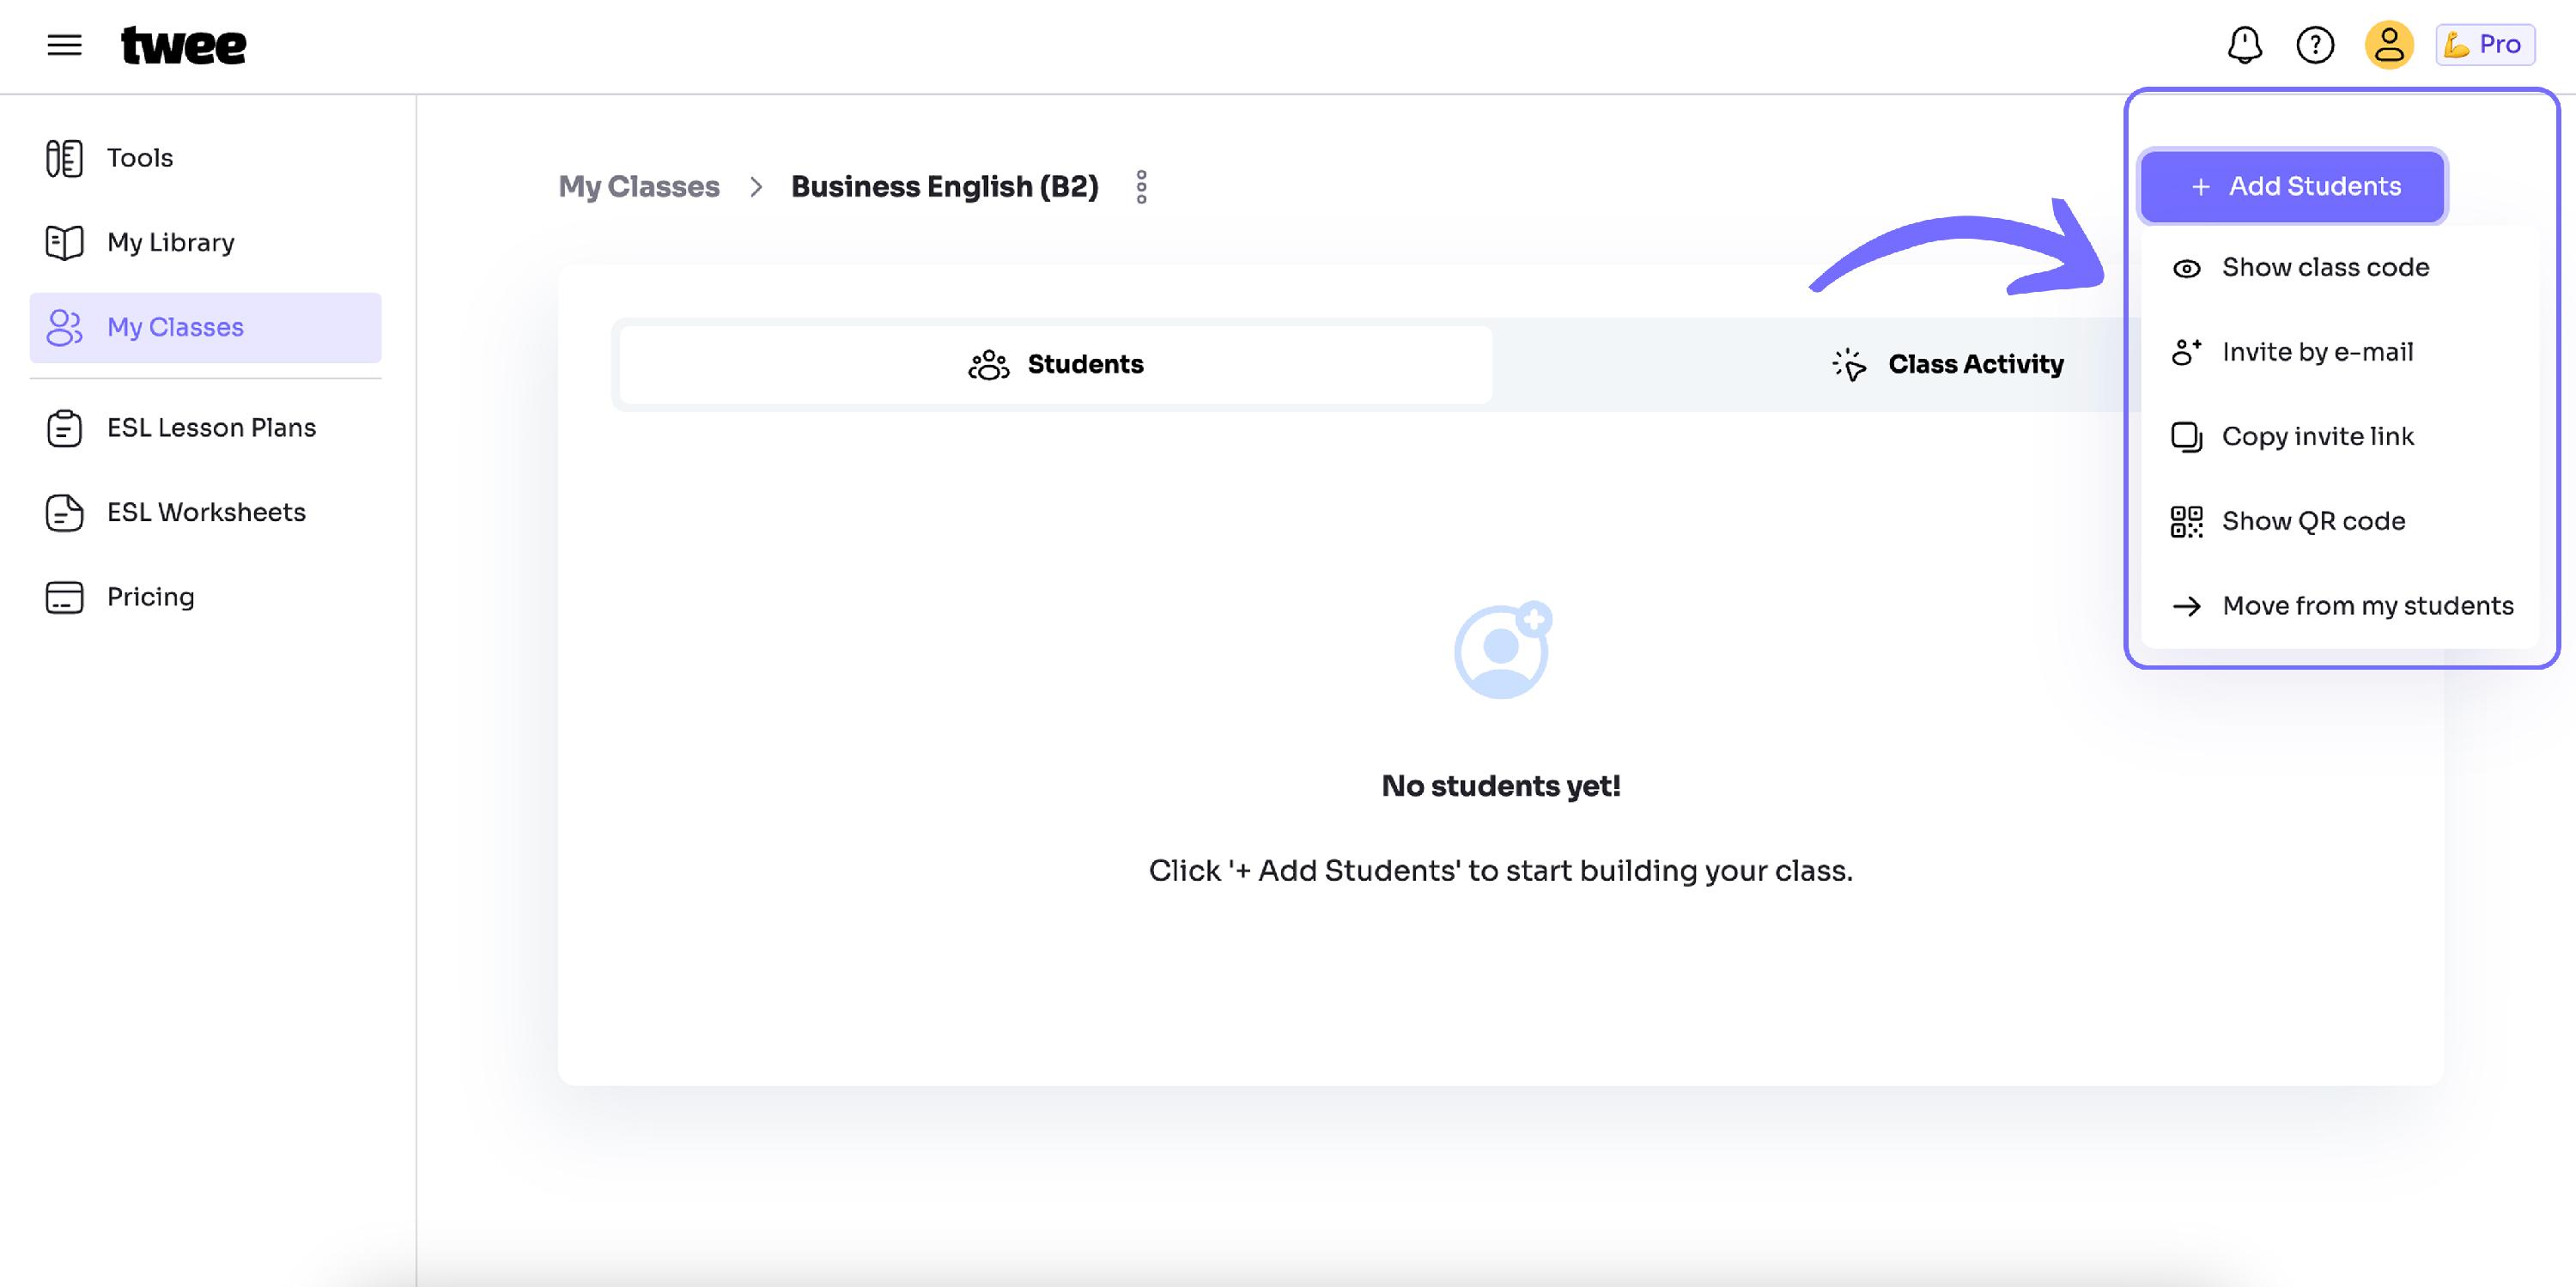Click the plus icon on Add Students
Image resolution: width=2576 pixels, height=1287 pixels.
click(x=2200, y=187)
